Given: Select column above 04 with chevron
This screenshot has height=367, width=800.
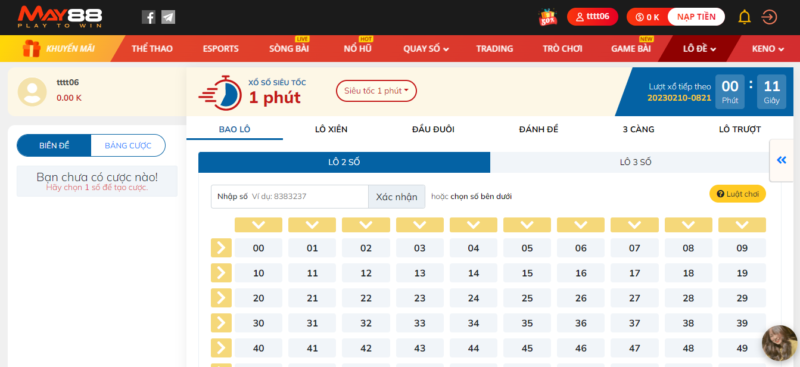Looking at the screenshot, I should pyautogui.click(x=473, y=225).
